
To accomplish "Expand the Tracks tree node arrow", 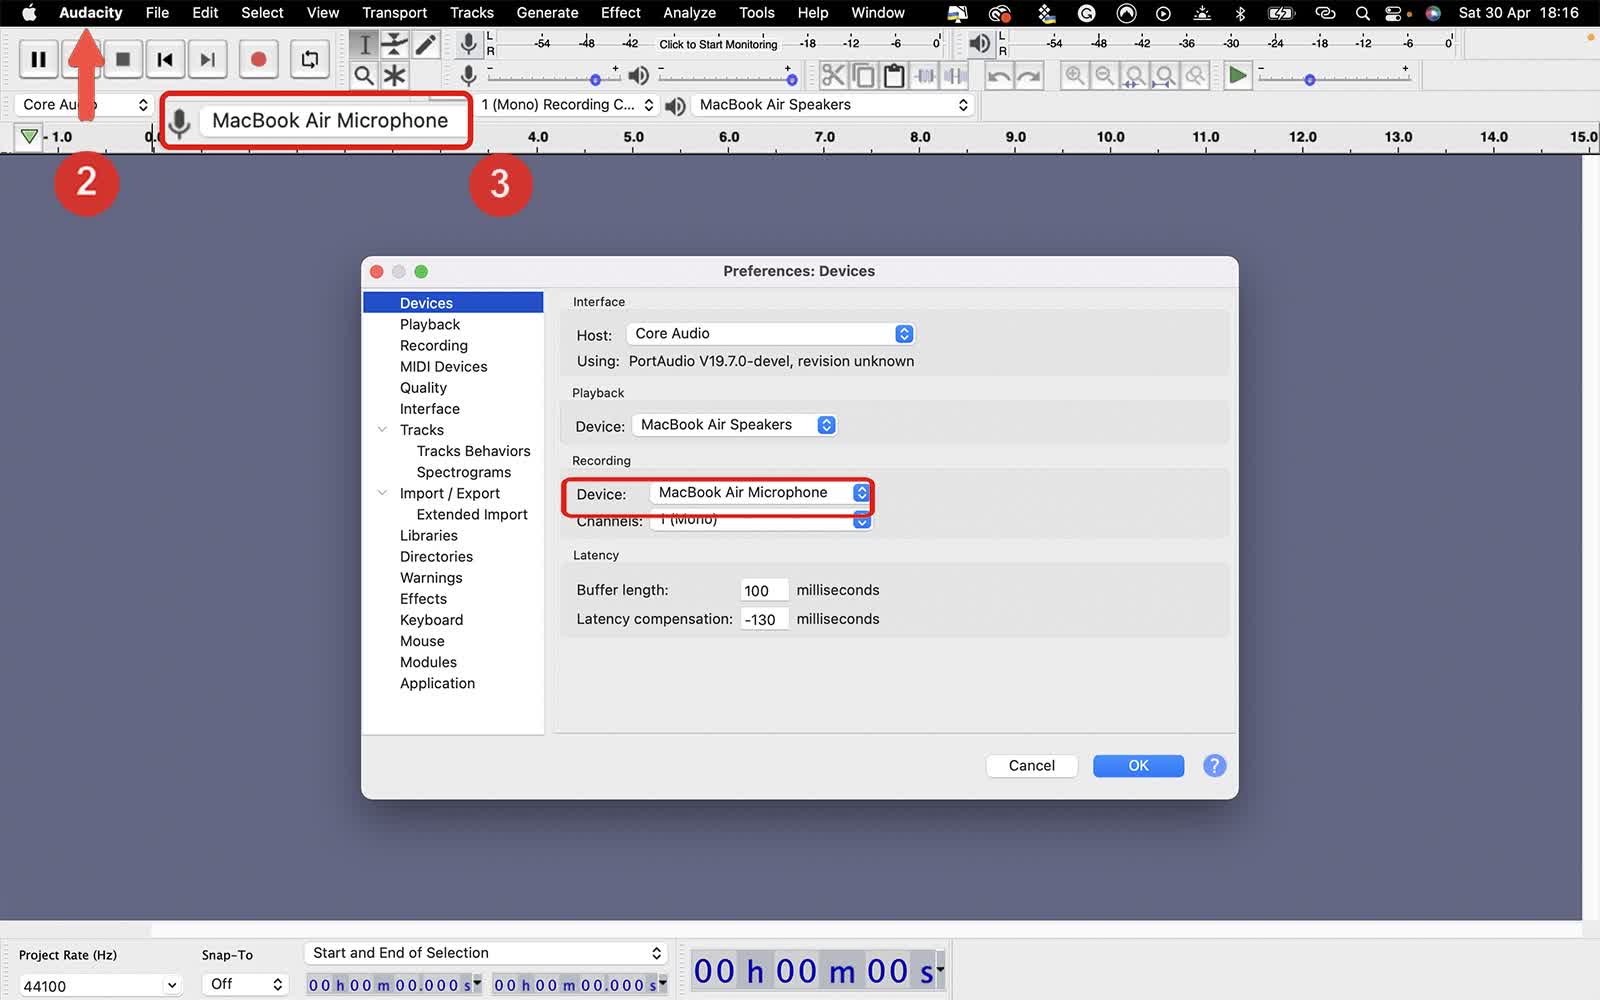I will (382, 430).
